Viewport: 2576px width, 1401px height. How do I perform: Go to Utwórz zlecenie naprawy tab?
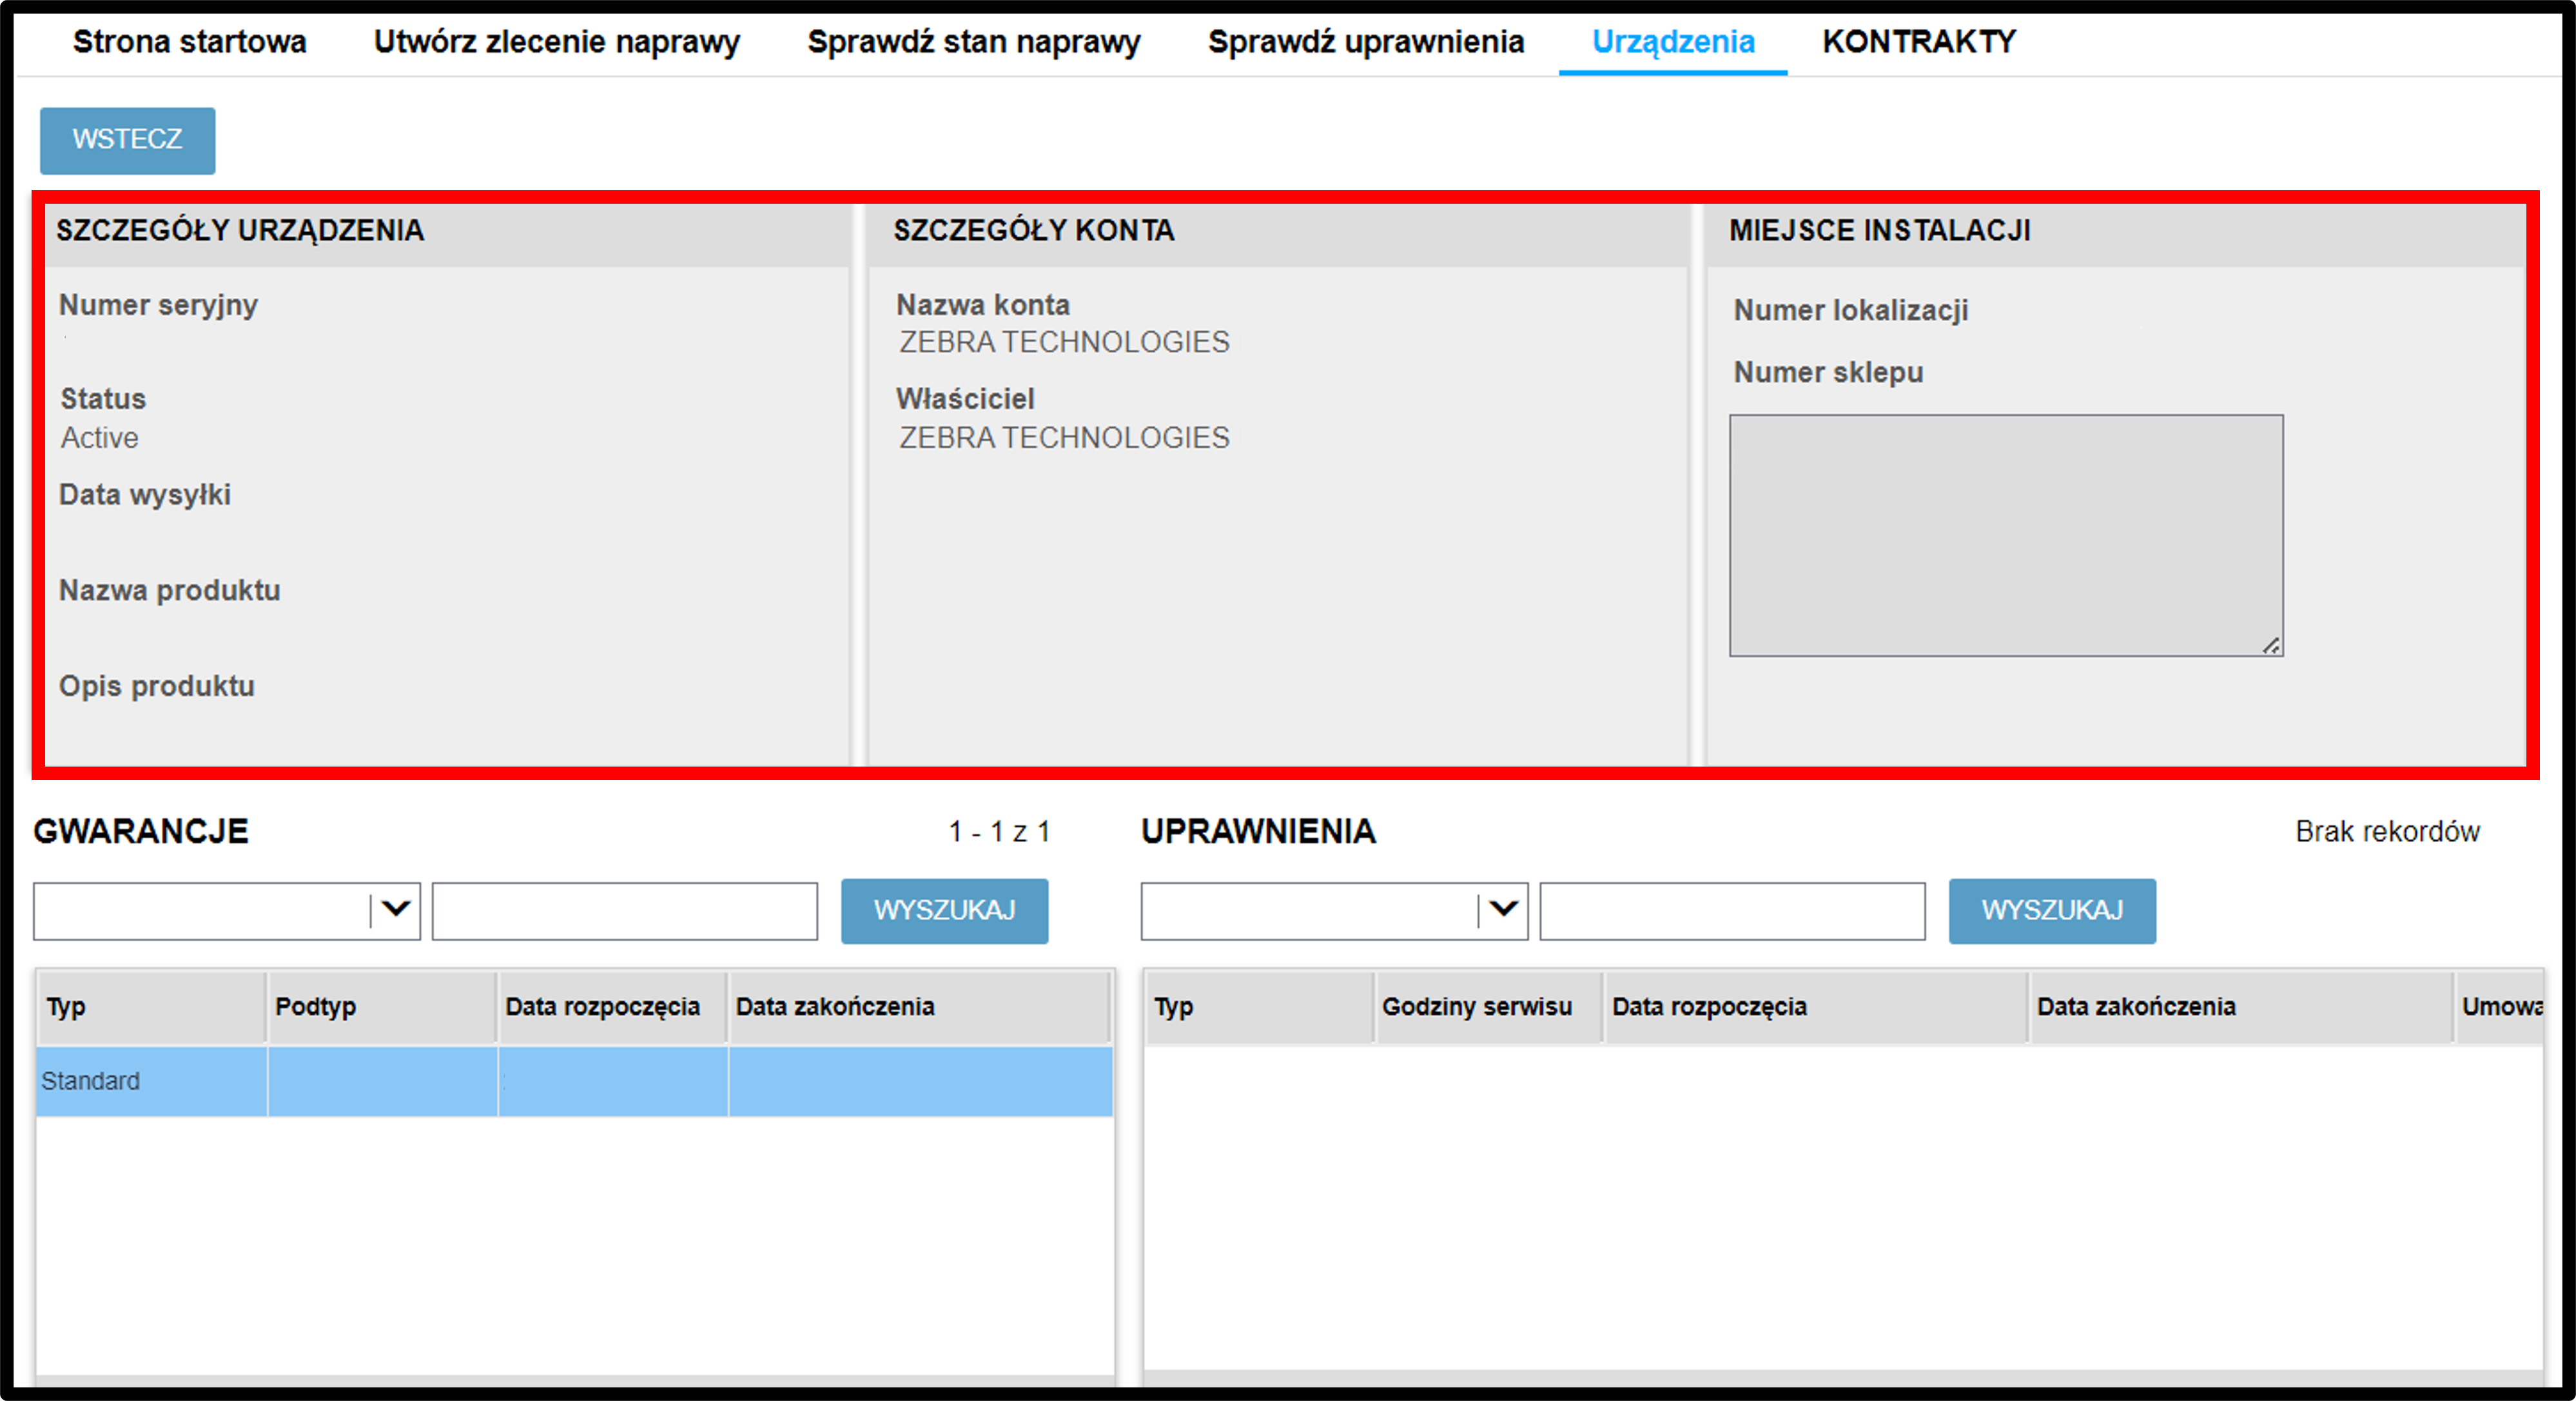click(x=557, y=42)
